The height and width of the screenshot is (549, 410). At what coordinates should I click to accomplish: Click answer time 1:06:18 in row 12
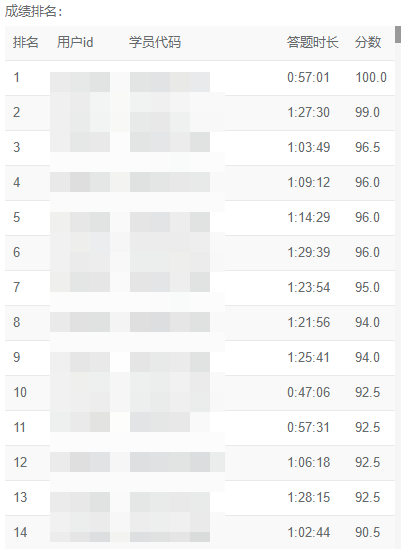pos(308,463)
